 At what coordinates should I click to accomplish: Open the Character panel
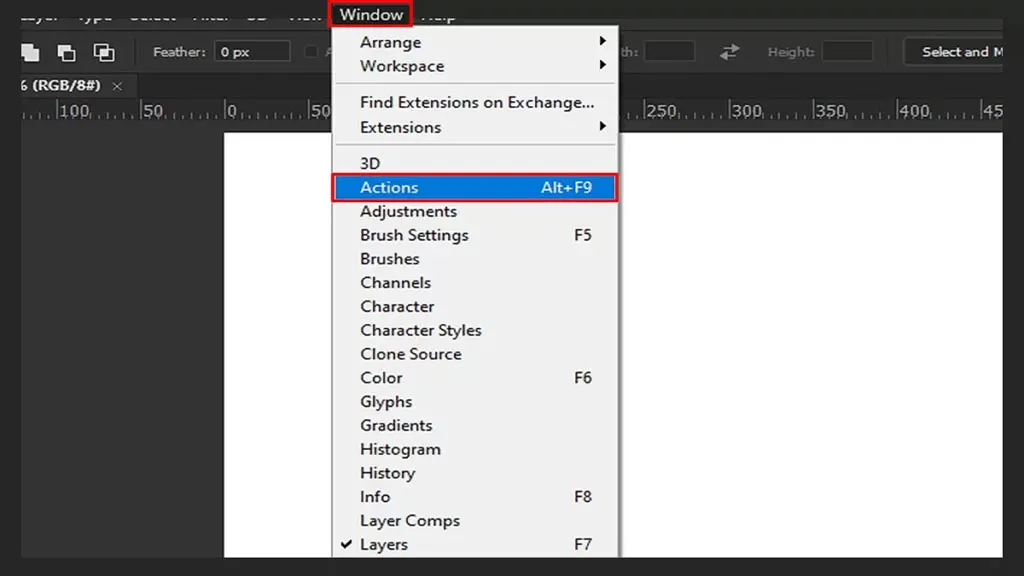(x=475, y=306)
